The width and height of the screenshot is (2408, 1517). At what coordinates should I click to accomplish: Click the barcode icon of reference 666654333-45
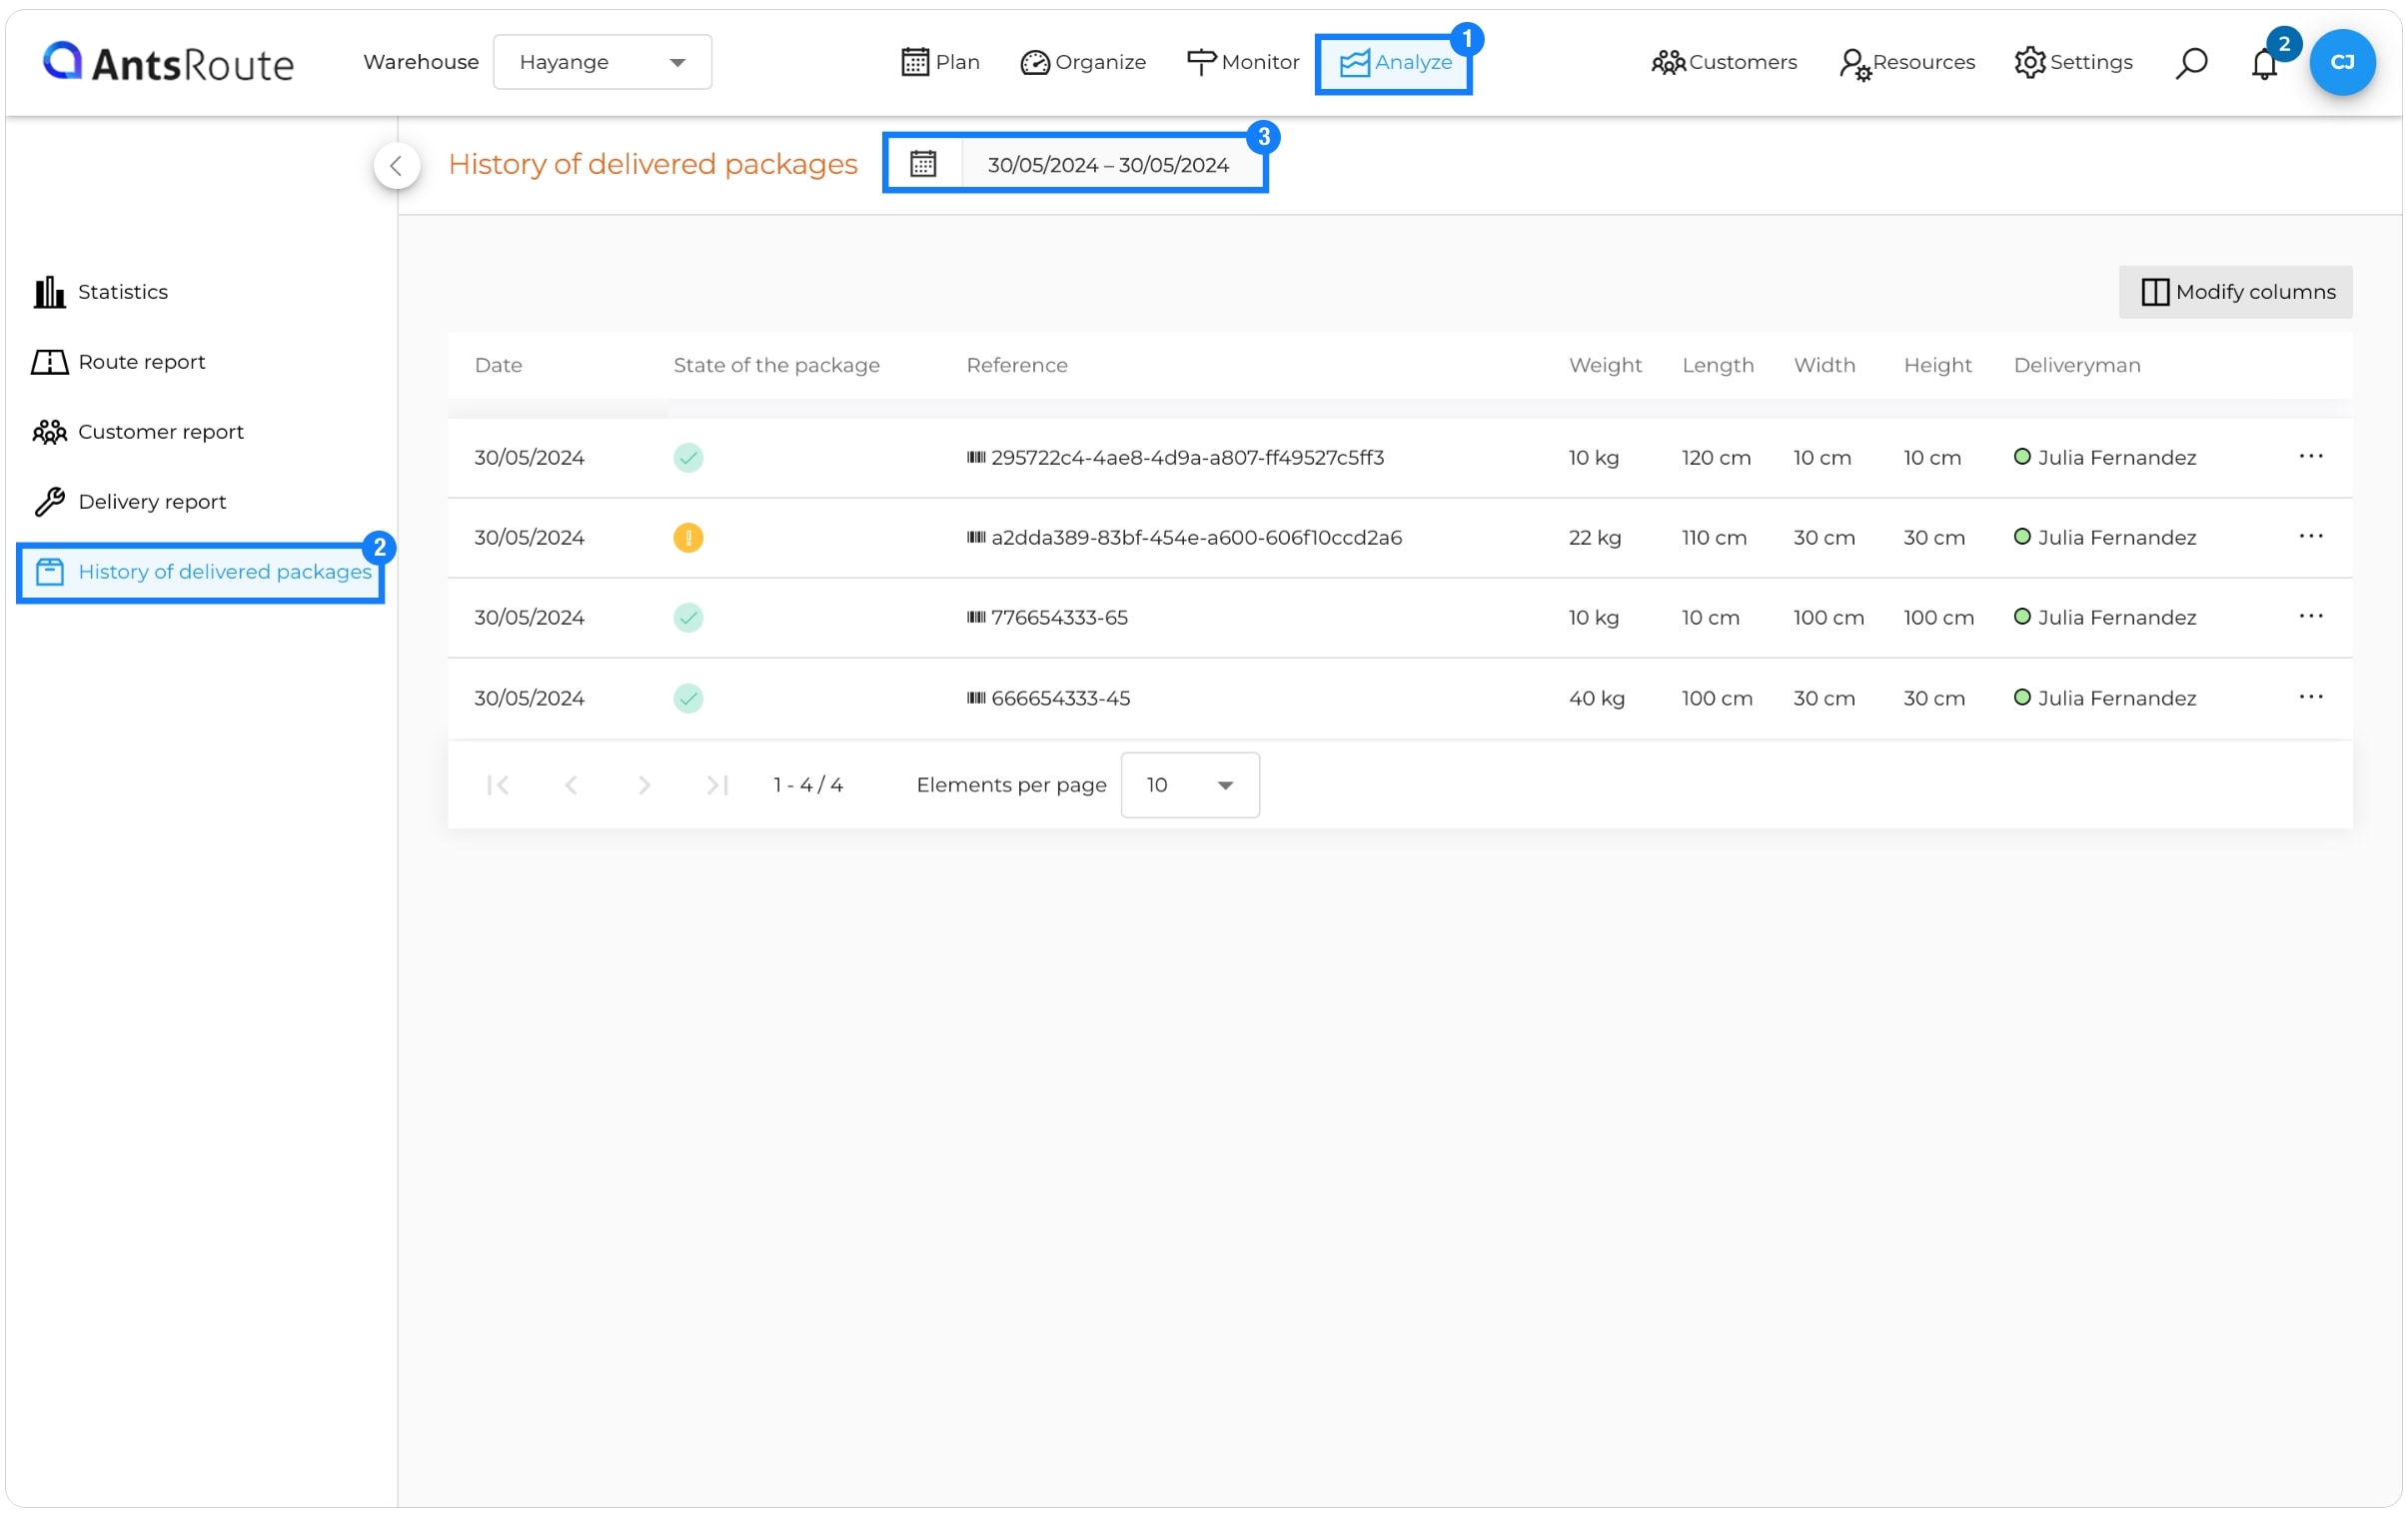[x=976, y=698]
